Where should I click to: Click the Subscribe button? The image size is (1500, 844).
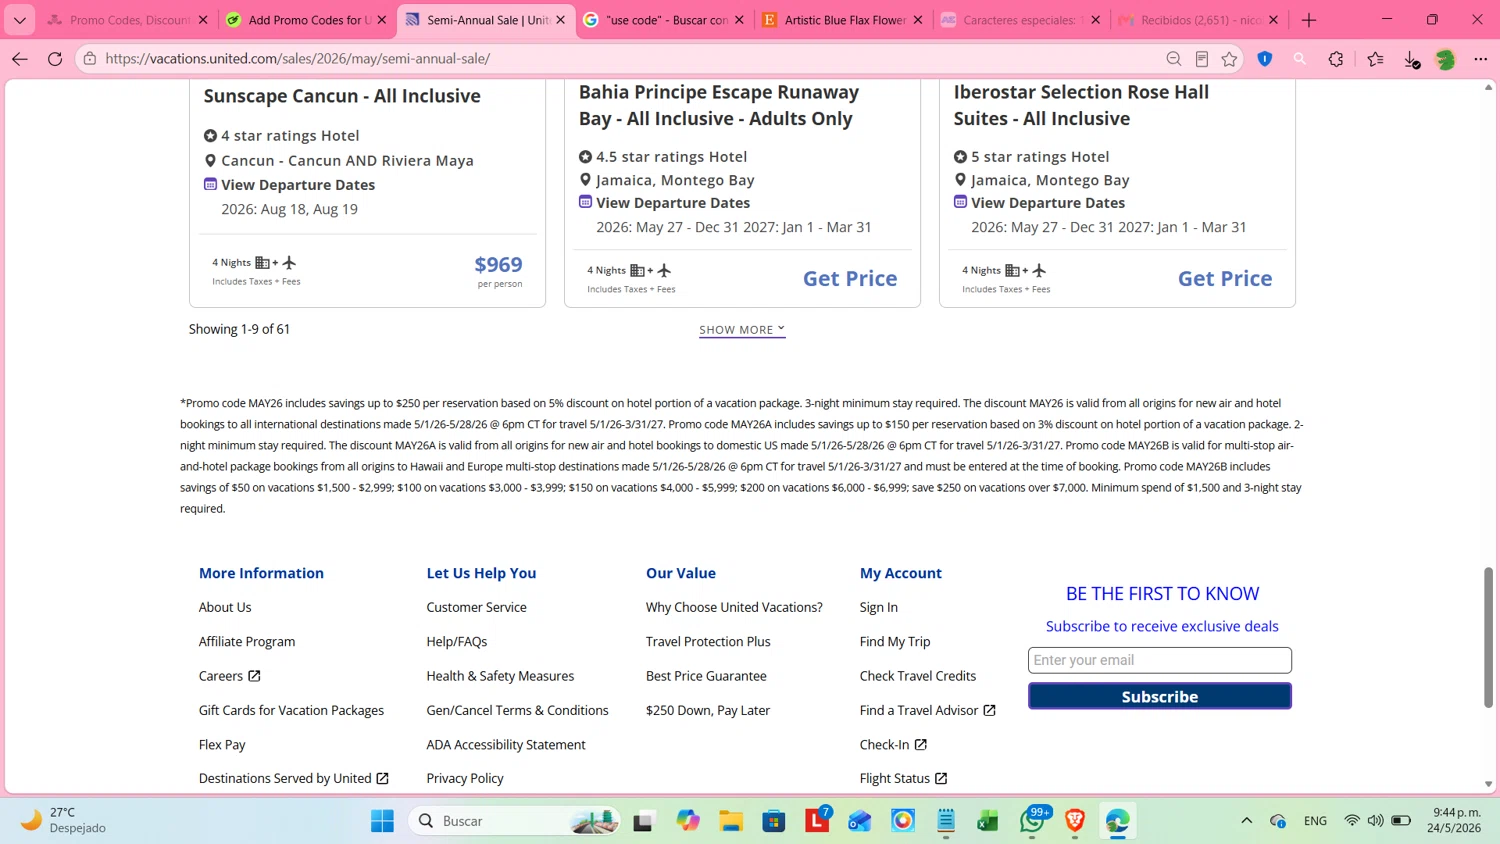point(1160,696)
